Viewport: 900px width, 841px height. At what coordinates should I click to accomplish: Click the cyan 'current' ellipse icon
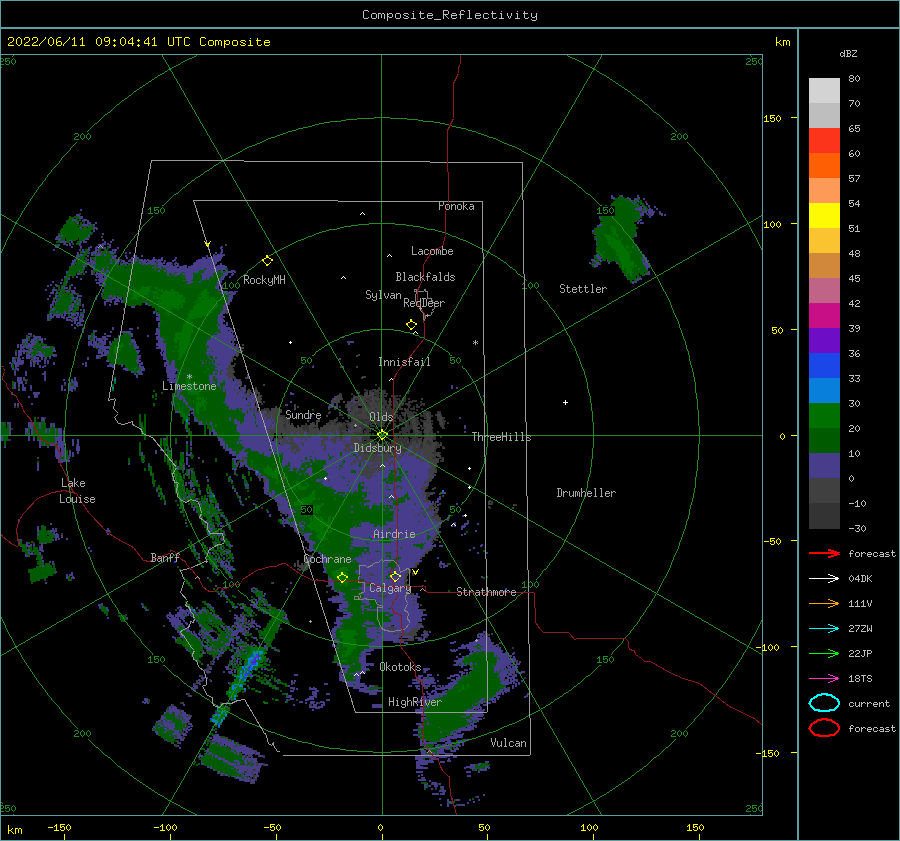(x=824, y=703)
